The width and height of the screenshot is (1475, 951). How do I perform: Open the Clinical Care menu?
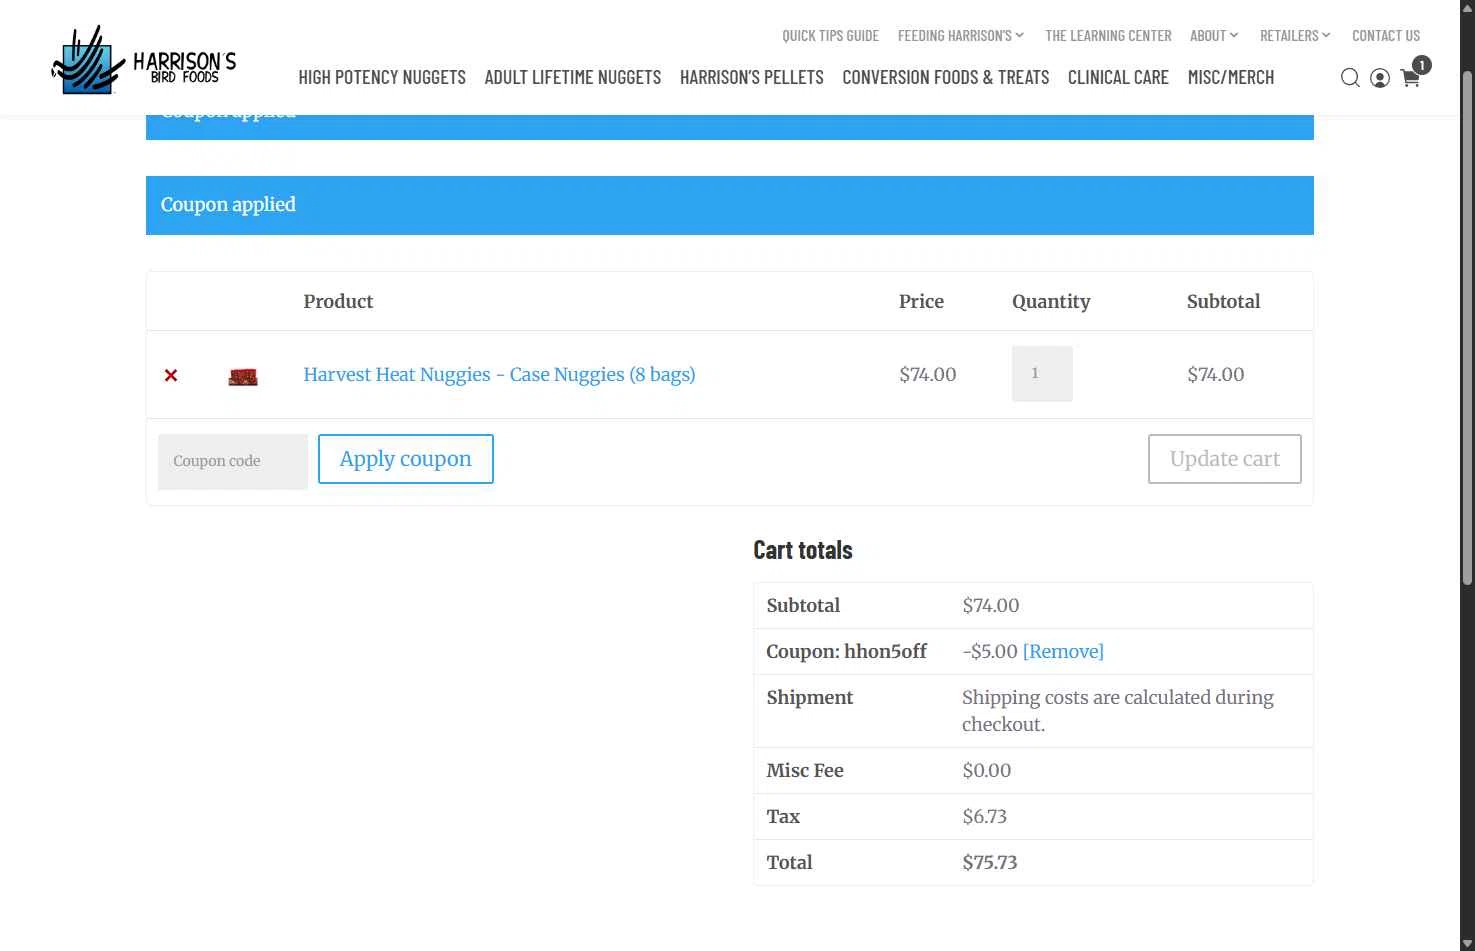1118,78
